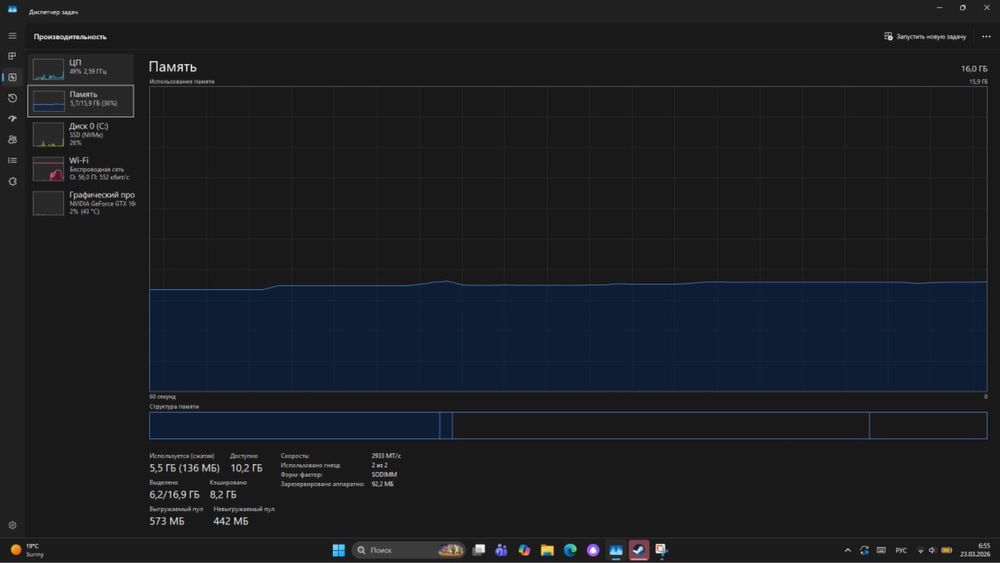Open the clock and date flyout

pos(975,550)
